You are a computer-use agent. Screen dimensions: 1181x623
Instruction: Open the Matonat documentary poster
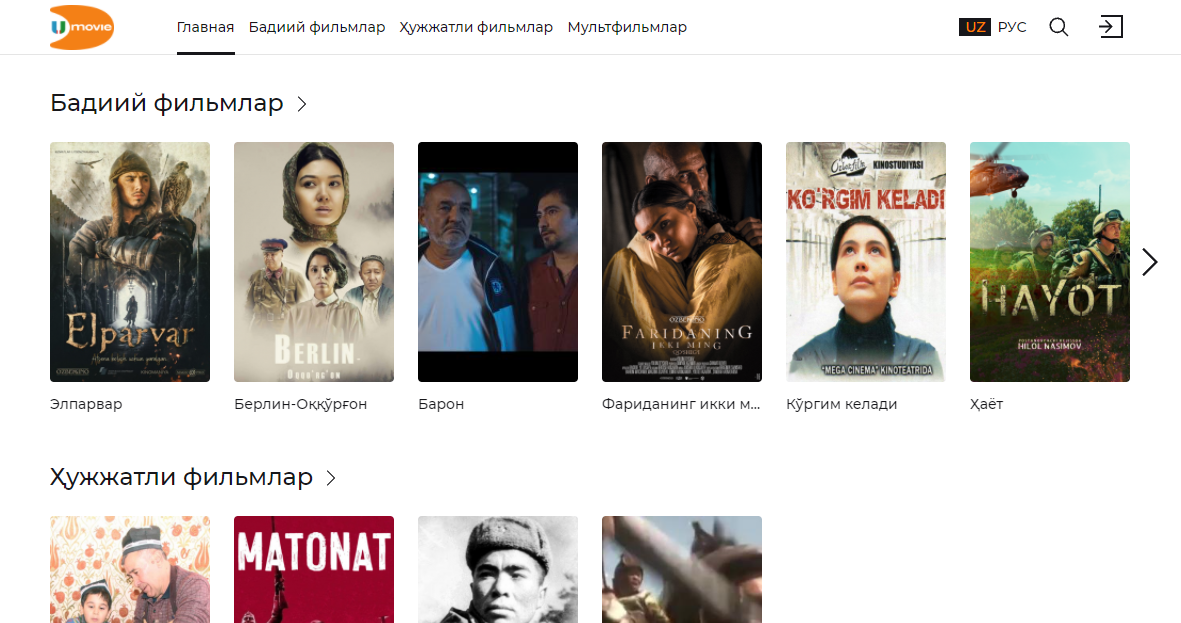[314, 570]
